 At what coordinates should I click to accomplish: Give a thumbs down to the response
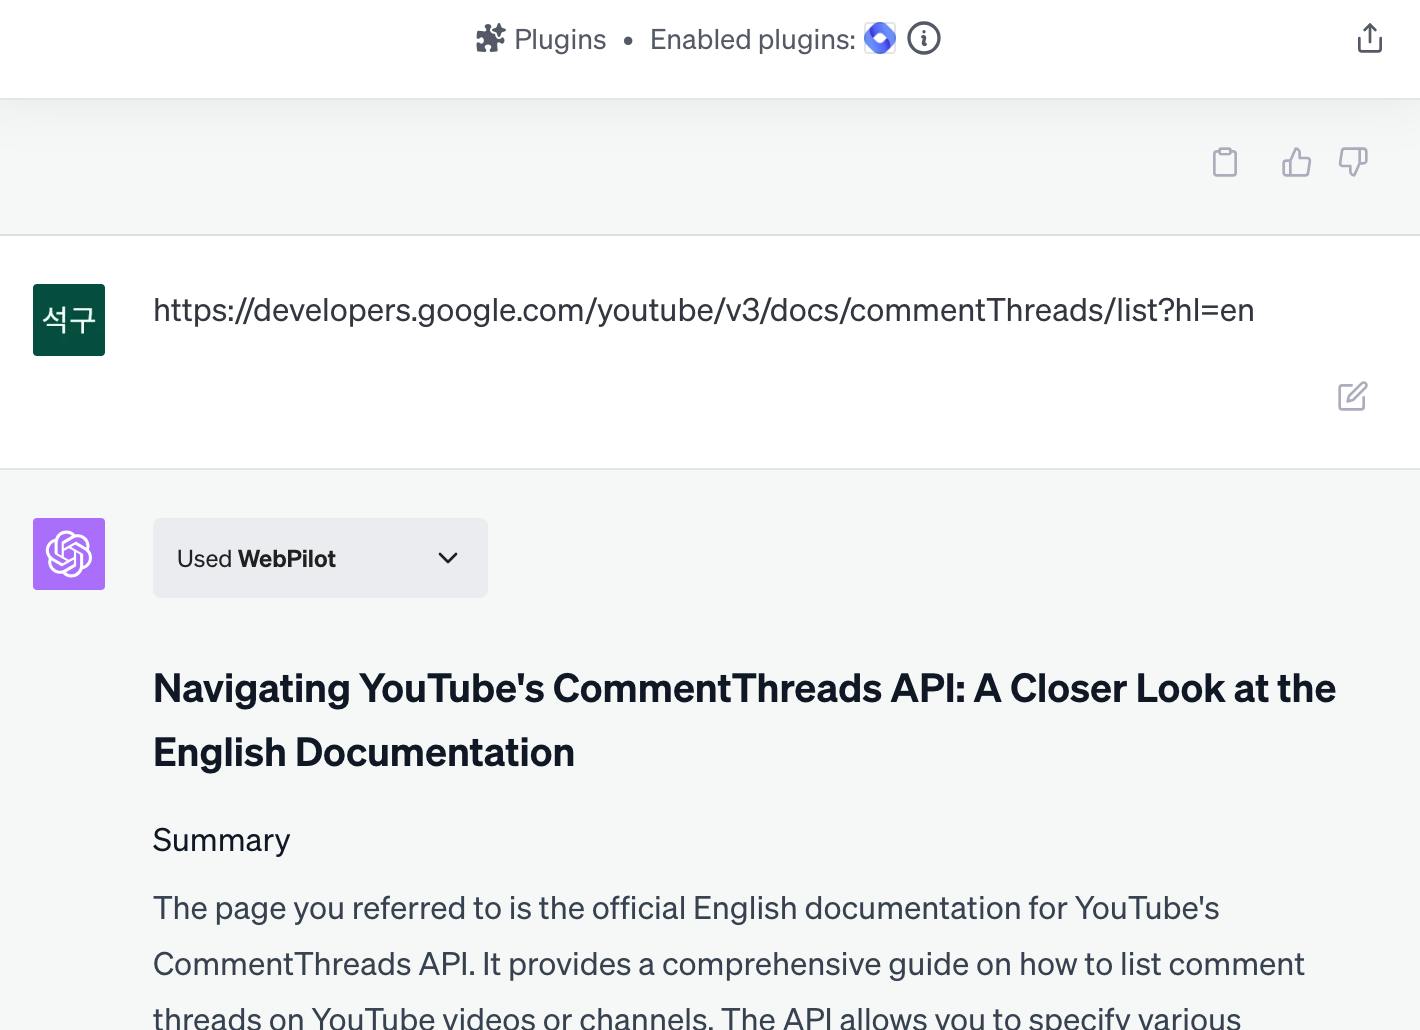coord(1353,162)
